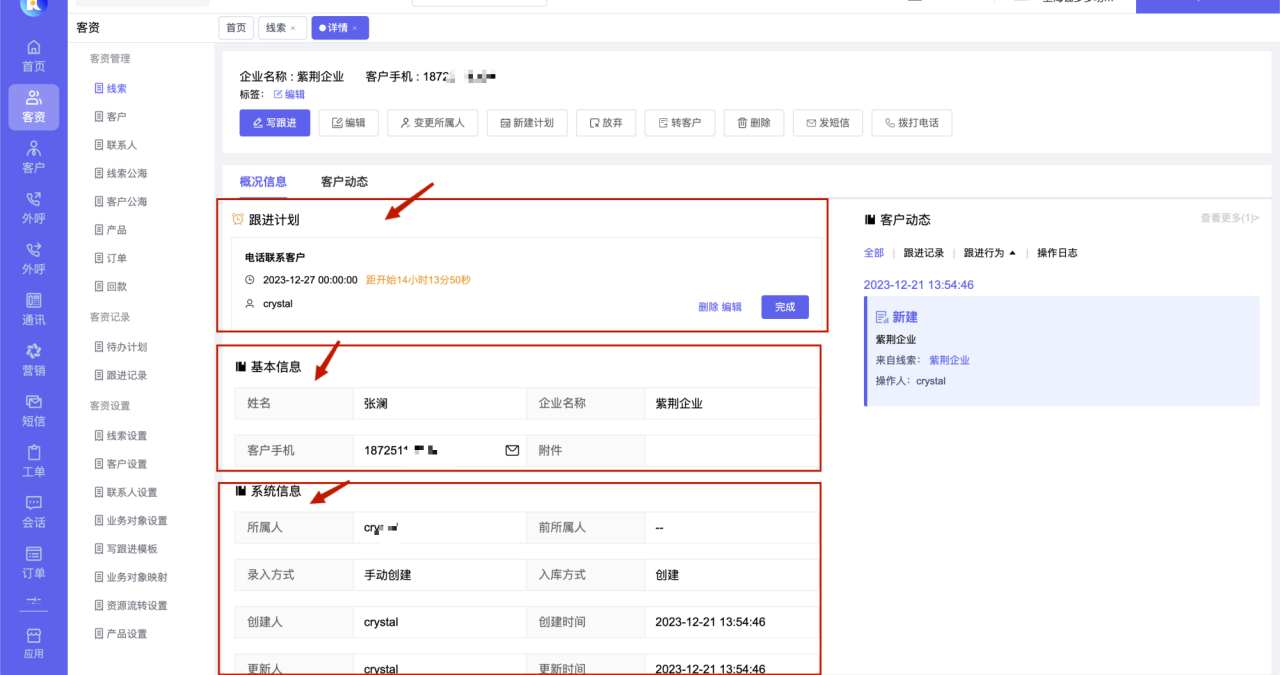Open 写跟进模板 menu item

pos(125,549)
